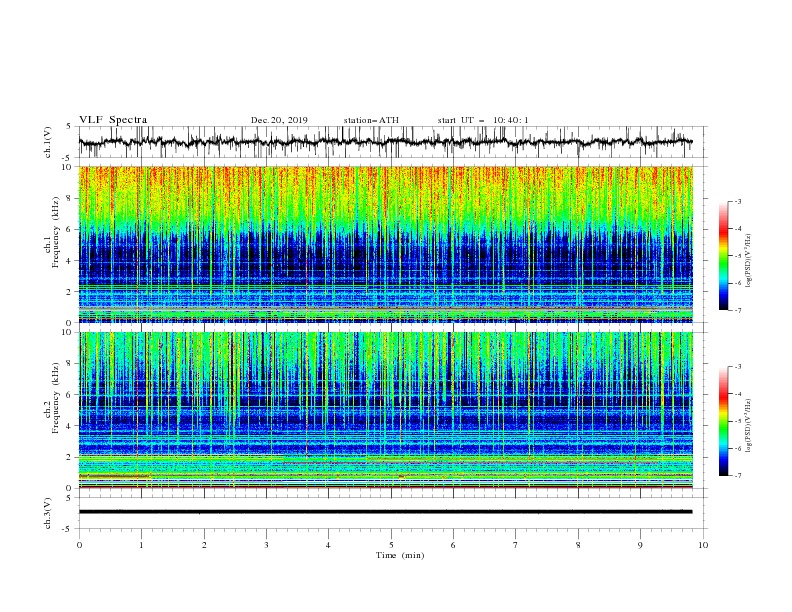
Task: Click the "4" tick on ch.2 frequency axis
Action: pyautogui.click(x=70, y=426)
